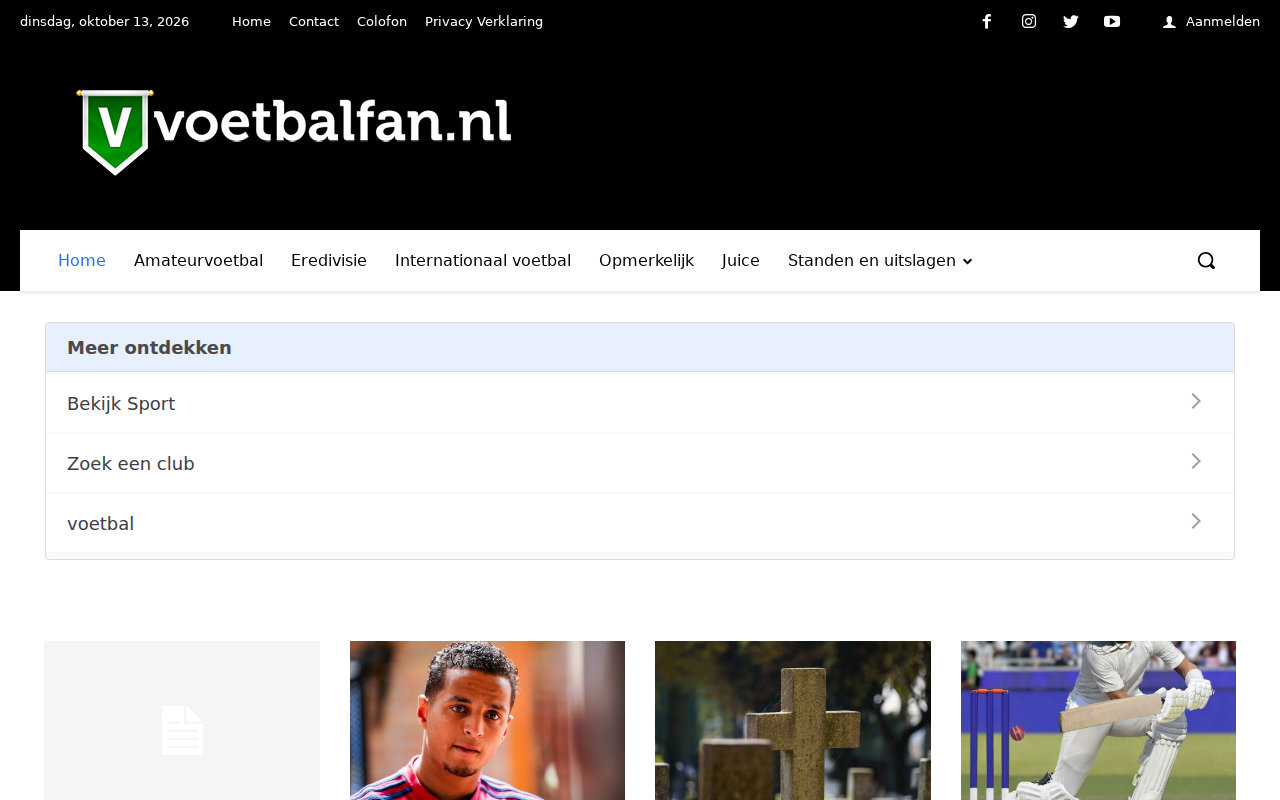Click the Bekijk Sport chevron arrow
This screenshot has width=1280, height=800.
[x=1196, y=402]
